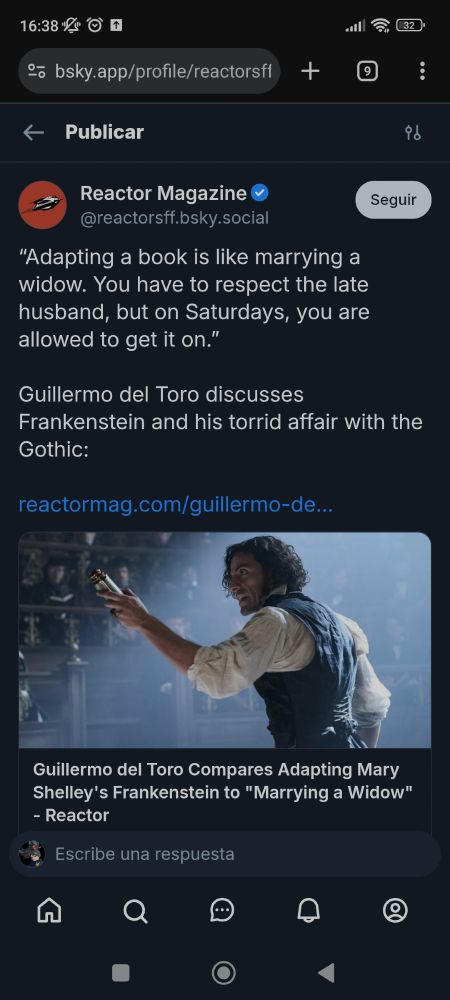
Task: Open the Notifications bell icon
Action: pos(308,911)
